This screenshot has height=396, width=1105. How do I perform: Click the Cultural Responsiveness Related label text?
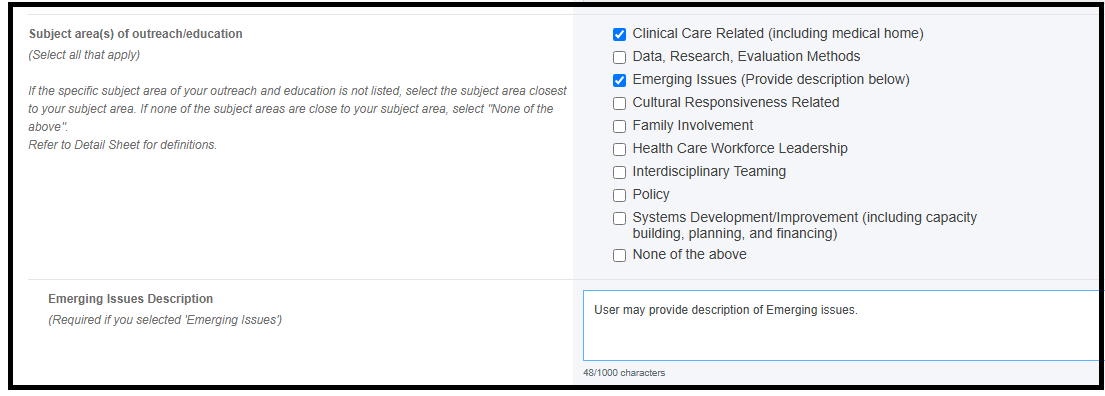(736, 102)
